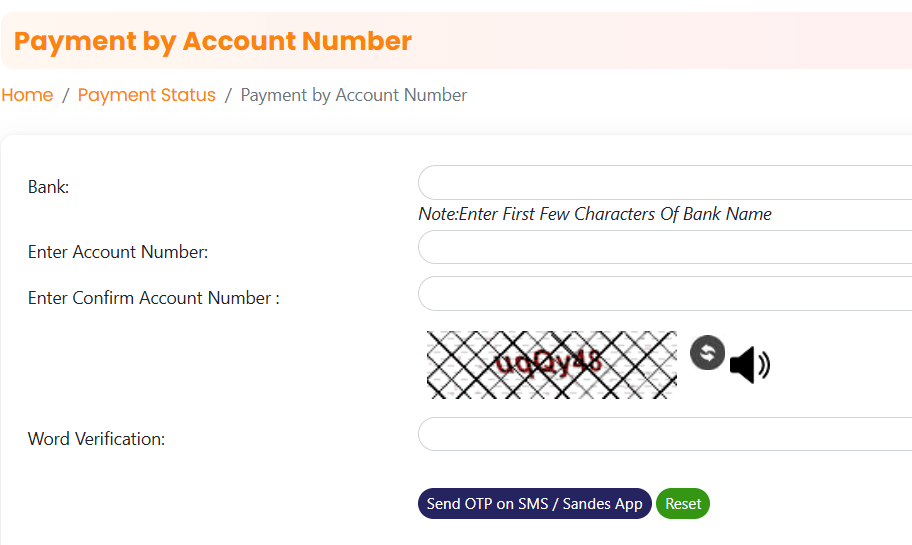Refresh the captcha image
Image resolution: width=912 pixels, height=545 pixels.
click(x=707, y=353)
